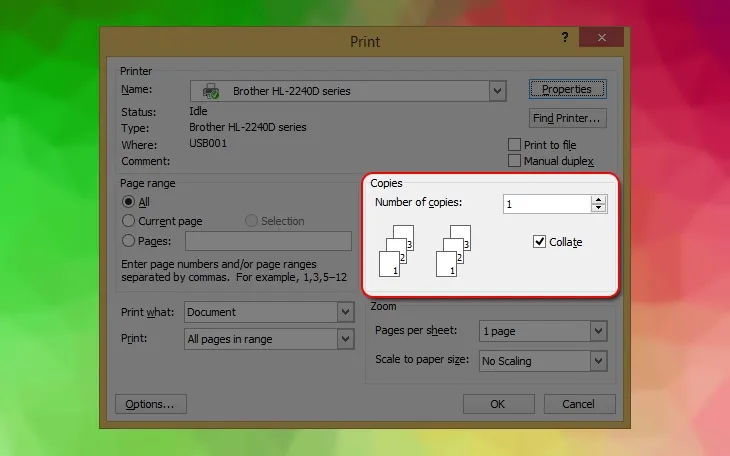Viewport: 730px width, 456px height.
Task: Select the All page range option
Action: click(x=129, y=202)
